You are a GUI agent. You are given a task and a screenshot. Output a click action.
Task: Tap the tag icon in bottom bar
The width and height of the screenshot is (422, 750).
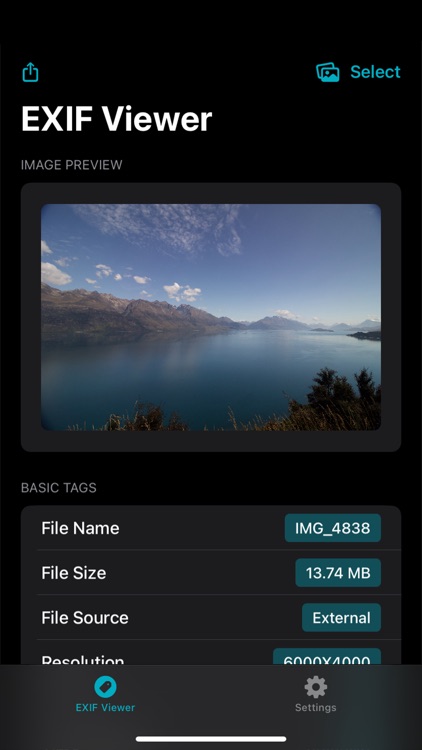click(105, 687)
